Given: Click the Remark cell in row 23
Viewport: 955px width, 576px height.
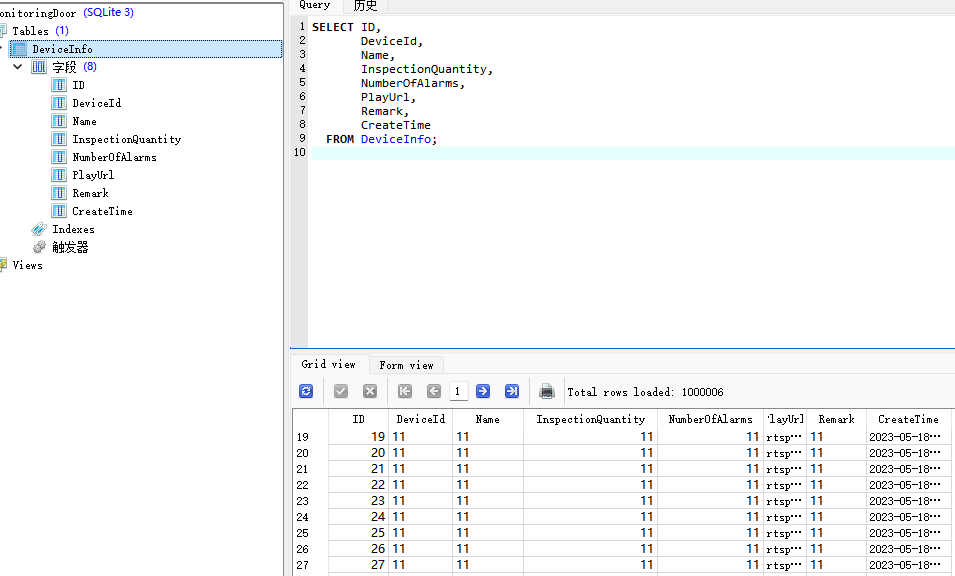Looking at the screenshot, I should (837, 500).
